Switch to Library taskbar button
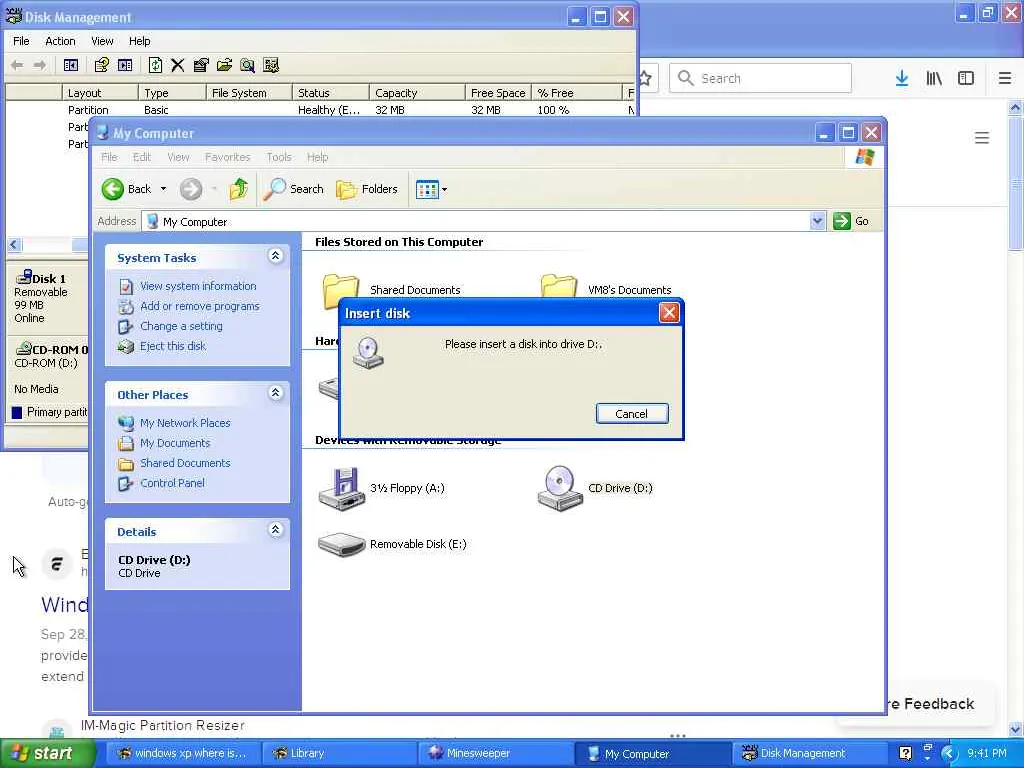Image resolution: width=1024 pixels, height=768 pixels. [338, 753]
